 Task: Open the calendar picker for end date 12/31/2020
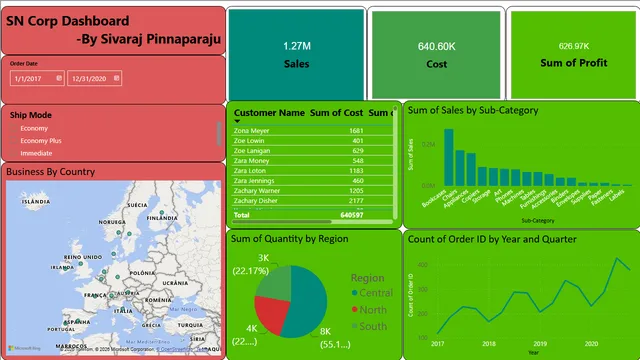[116, 78]
